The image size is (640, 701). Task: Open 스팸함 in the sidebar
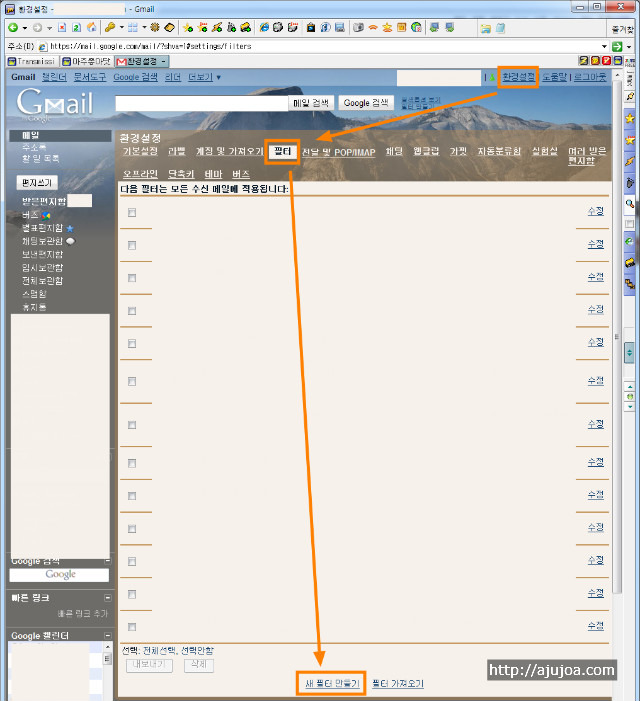(34, 294)
